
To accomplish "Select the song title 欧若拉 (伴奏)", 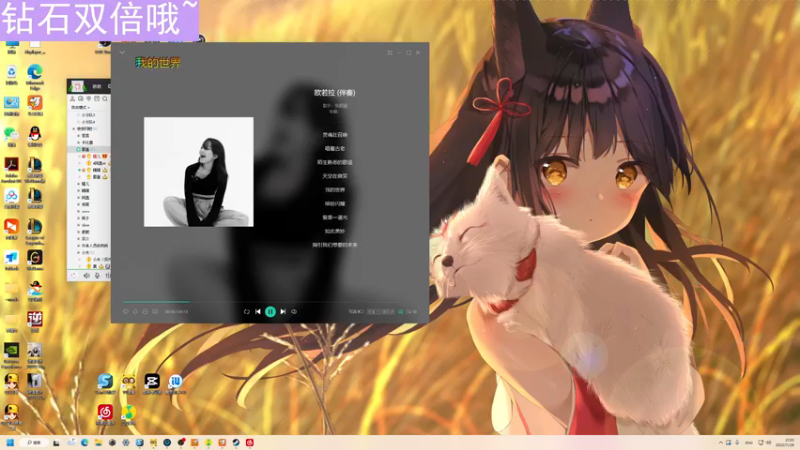I will [x=335, y=93].
